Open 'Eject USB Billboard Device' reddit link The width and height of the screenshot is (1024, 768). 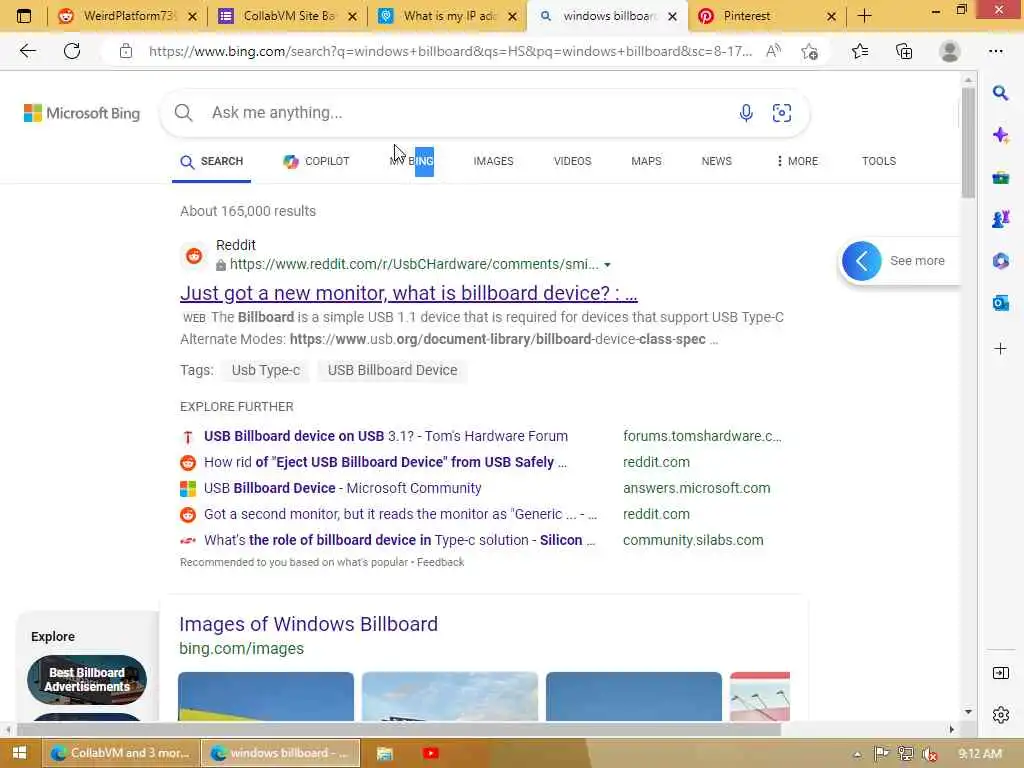(385, 462)
